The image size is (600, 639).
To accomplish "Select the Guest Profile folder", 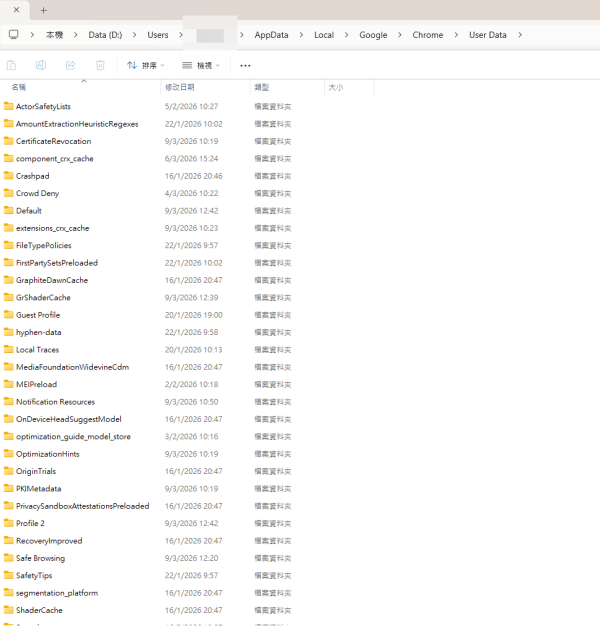I will click(x=38, y=315).
